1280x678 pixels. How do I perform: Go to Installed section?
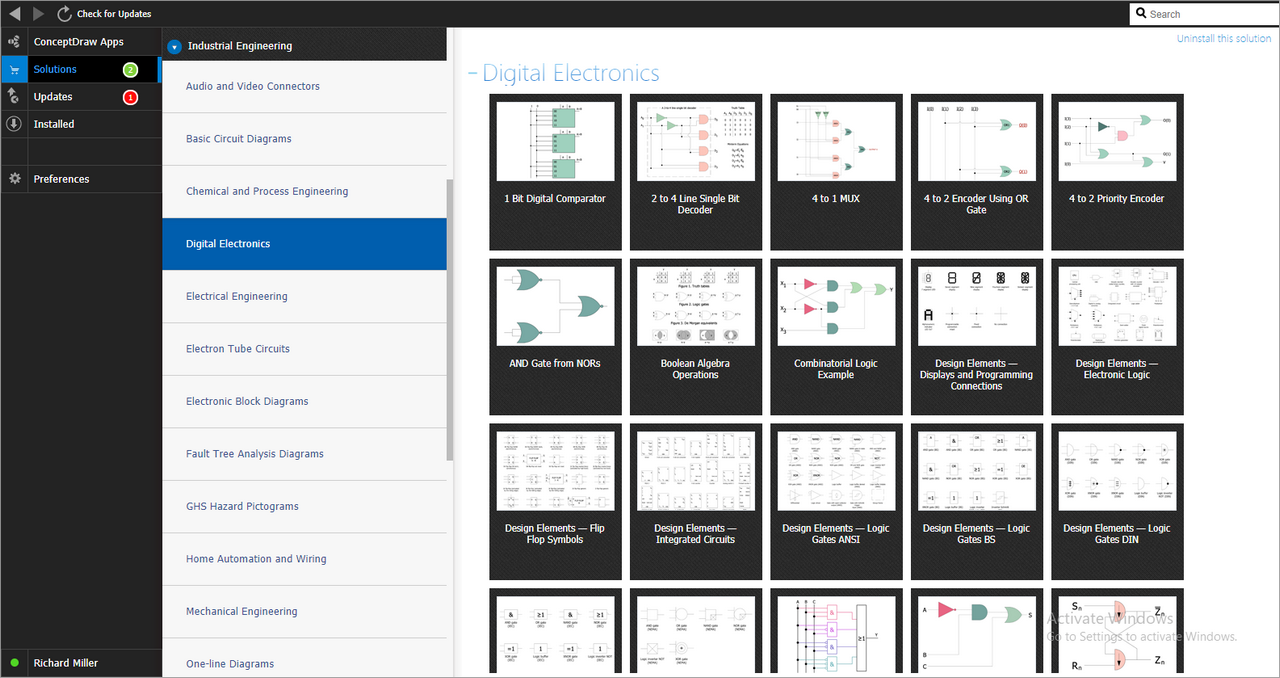pyautogui.click(x=54, y=124)
